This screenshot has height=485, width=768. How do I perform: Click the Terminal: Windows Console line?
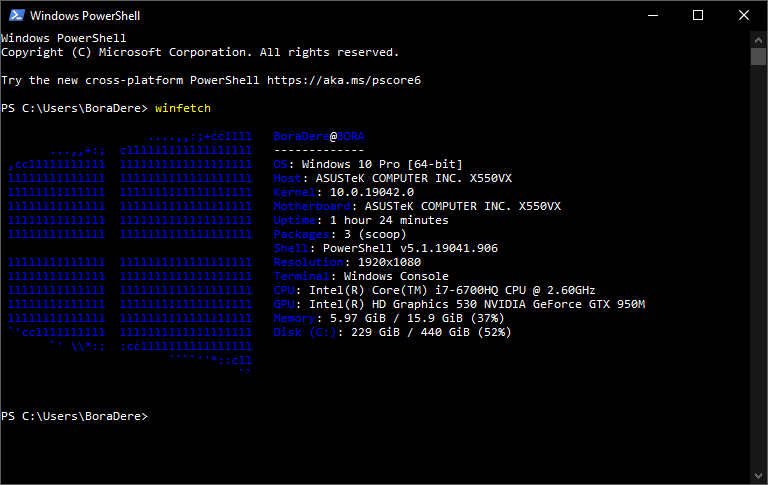pyautogui.click(x=361, y=276)
